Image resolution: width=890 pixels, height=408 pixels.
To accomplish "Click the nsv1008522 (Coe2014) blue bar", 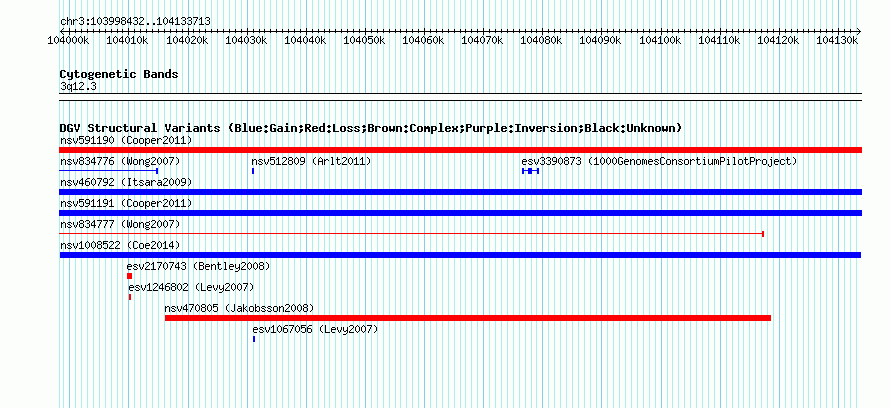I will [460, 255].
